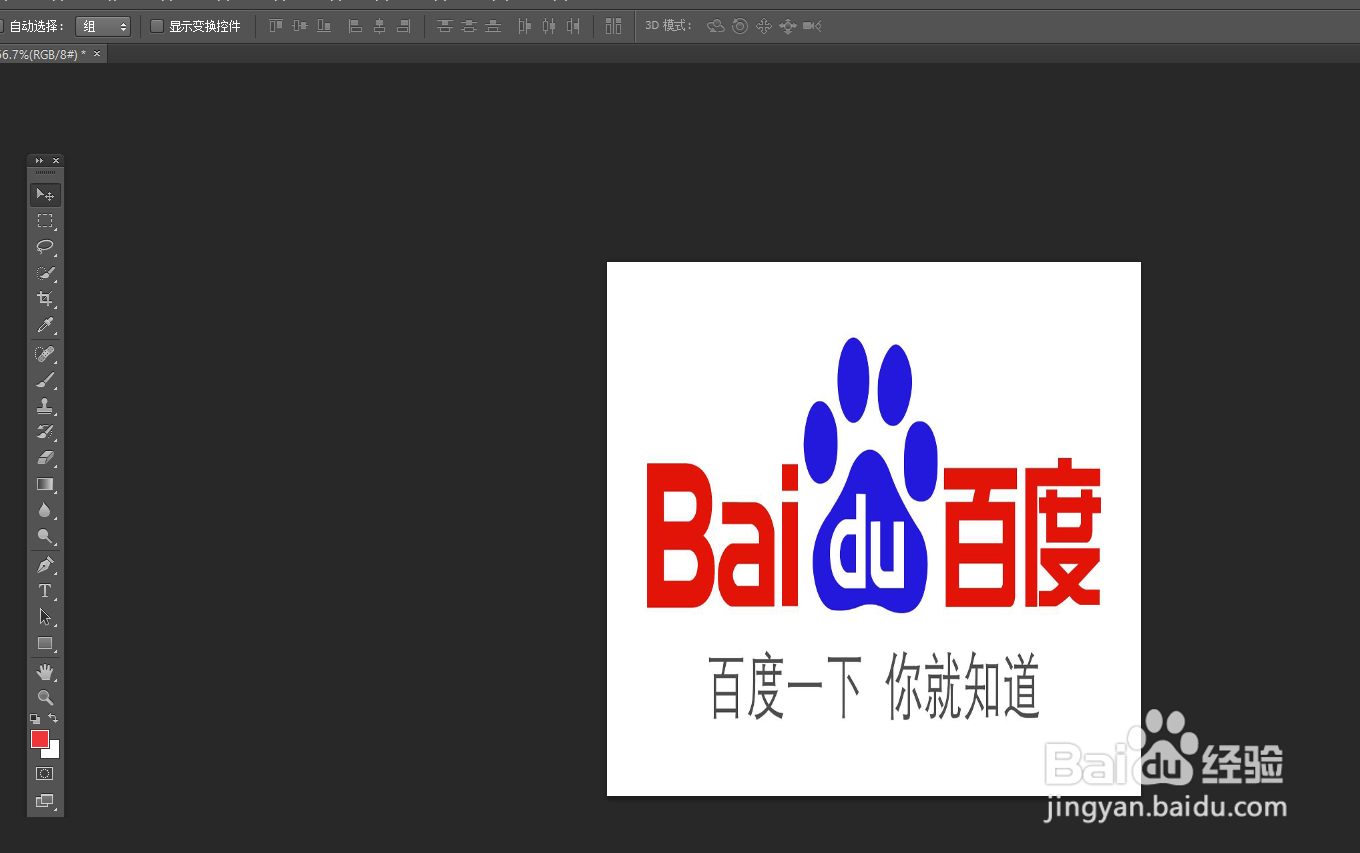Select the Dodge tool
Screen dimensions: 1360x853
tap(45, 536)
